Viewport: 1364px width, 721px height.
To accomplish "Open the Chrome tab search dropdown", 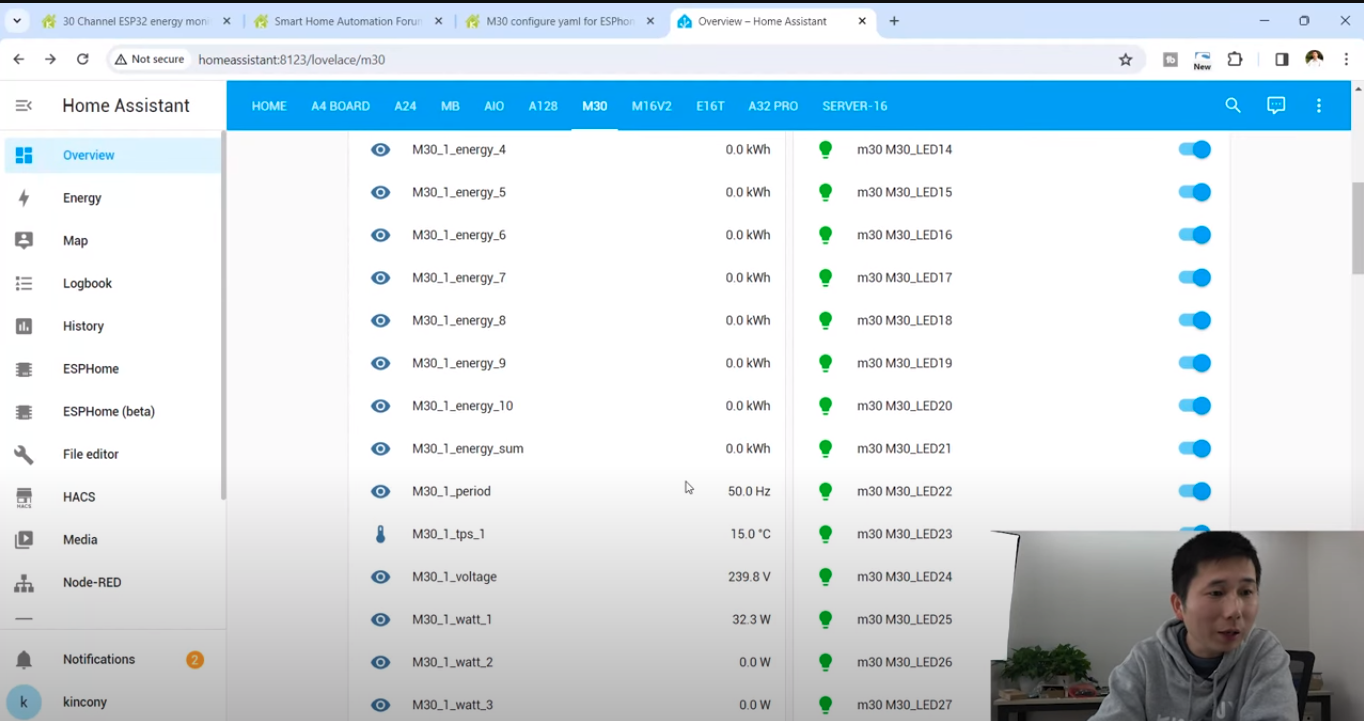I will click(17, 21).
